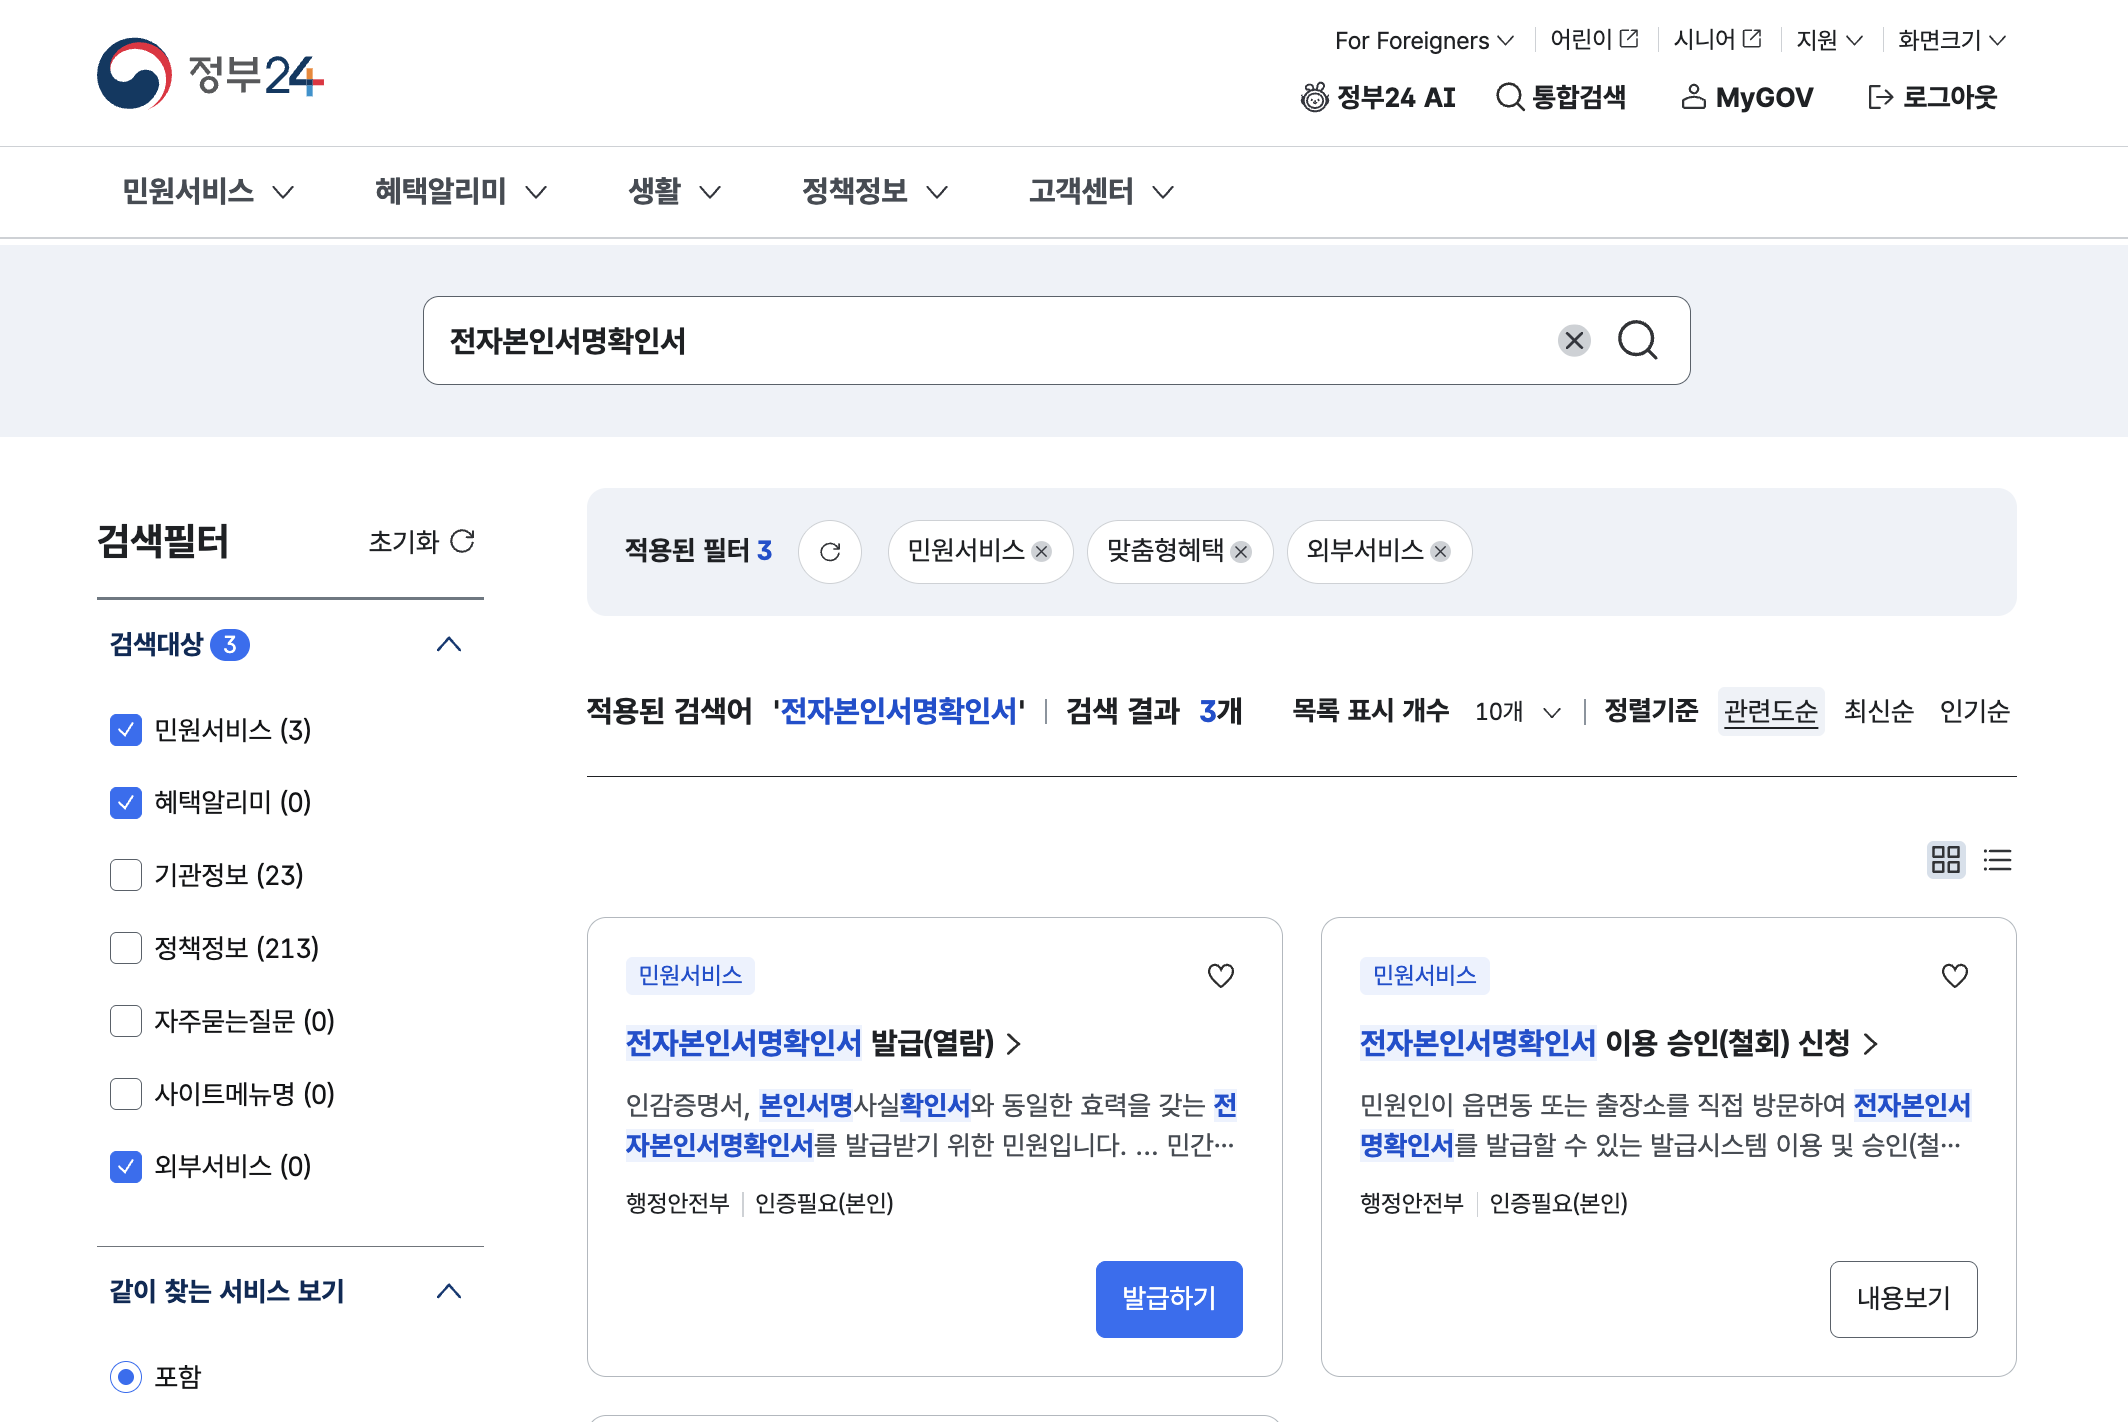
Task: Select the 포함 radio button
Action: click(x=126, y=1377)
